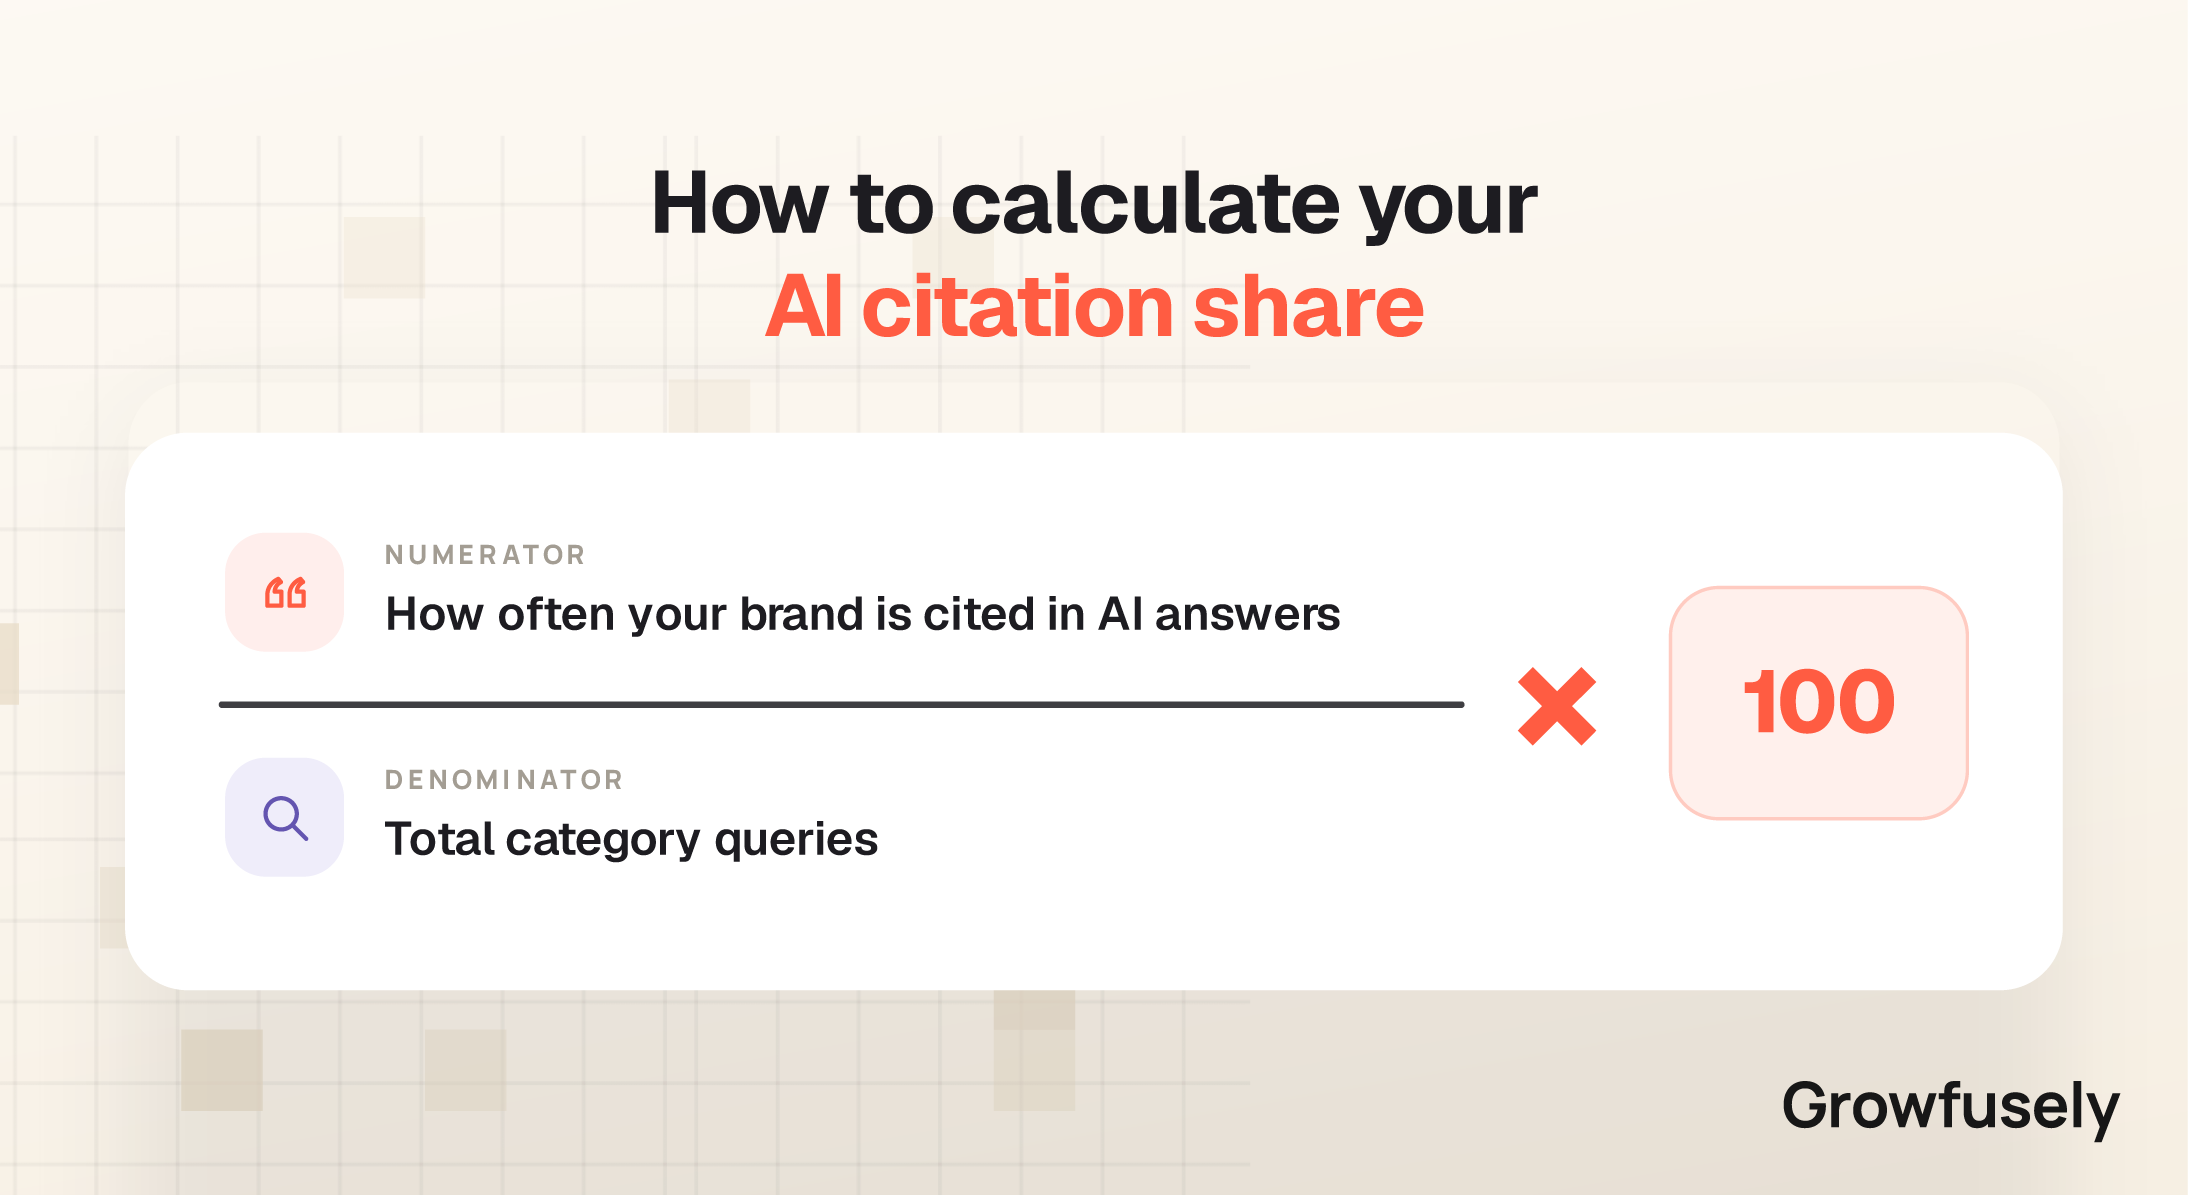Click the faint shaded square behind 'calculate'

tap(953, 257)
